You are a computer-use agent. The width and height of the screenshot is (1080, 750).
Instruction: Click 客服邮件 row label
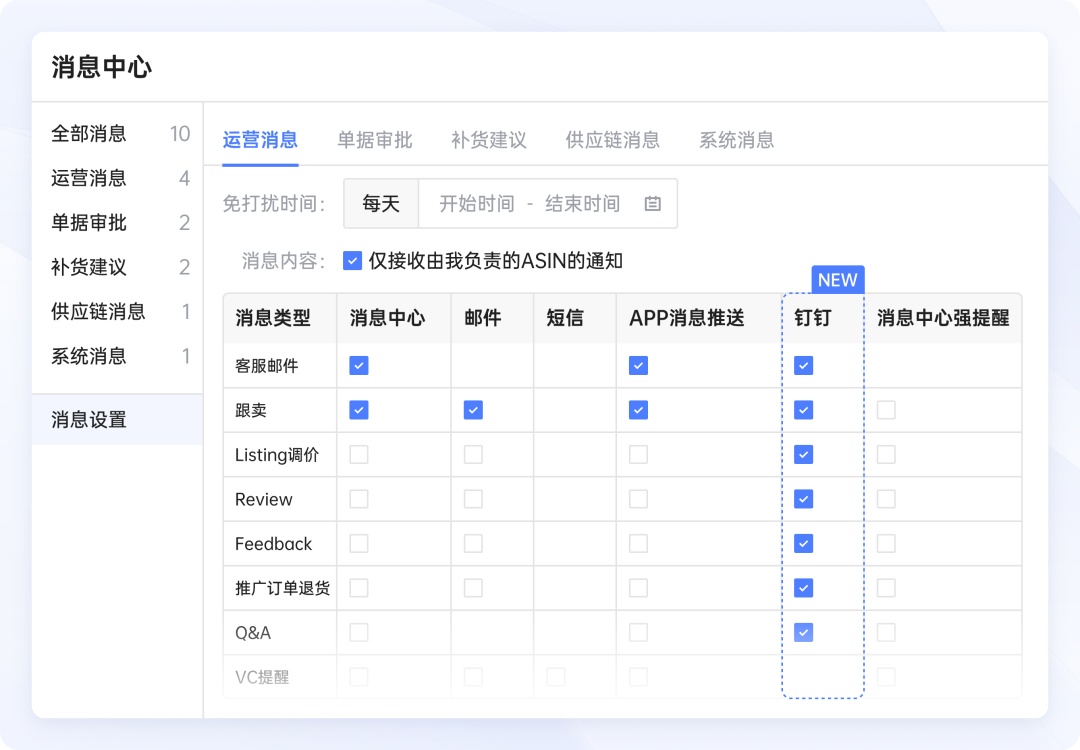tap(267, 366)
